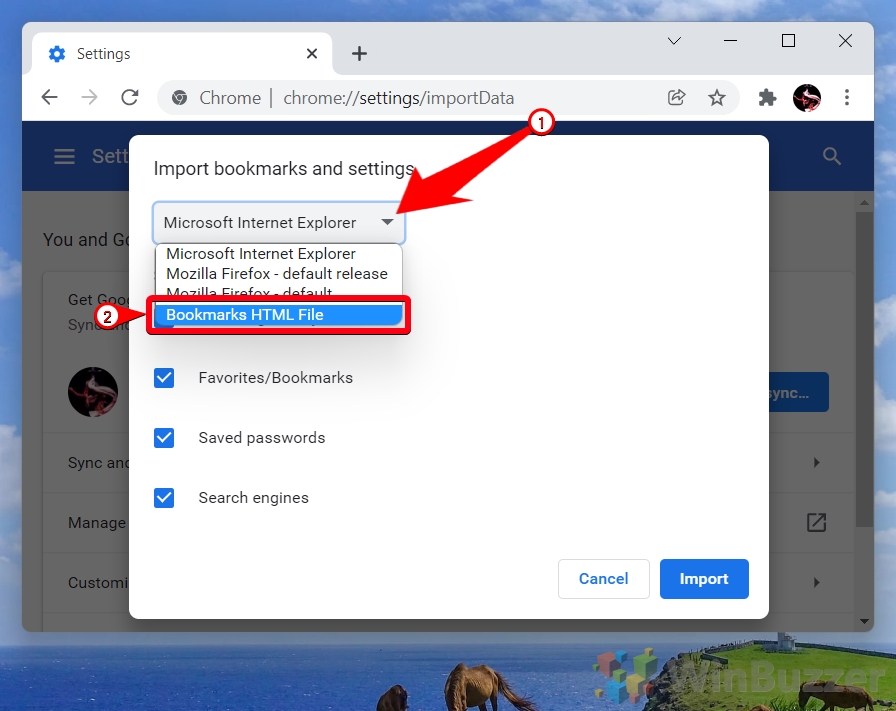
Task: Click the Import button
Action: (704, 578)
